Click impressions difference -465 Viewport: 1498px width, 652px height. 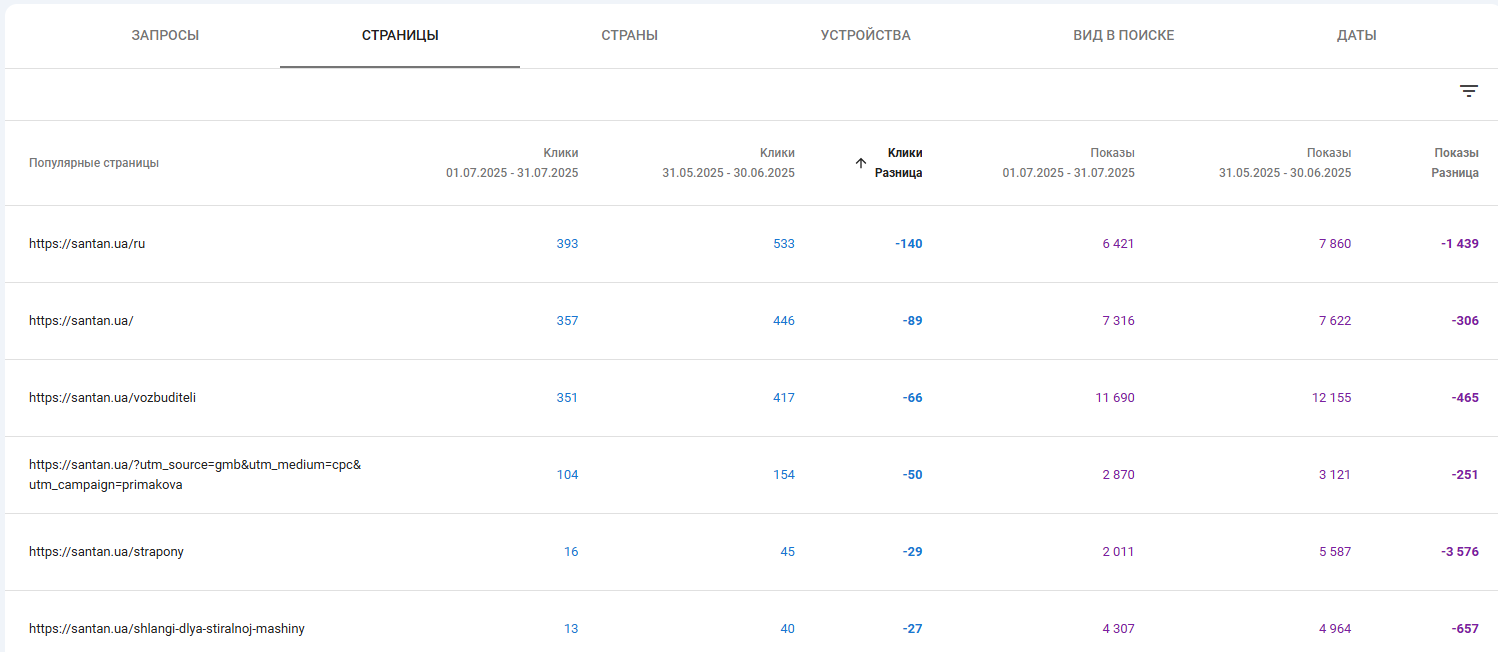(1465, 398)
